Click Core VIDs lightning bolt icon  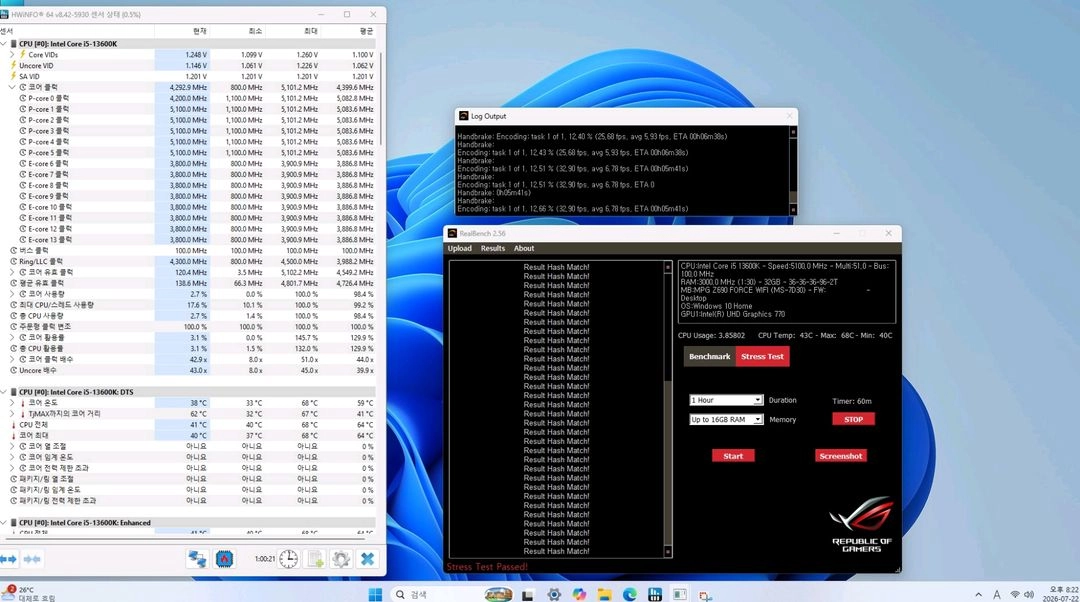pos(23,54)
